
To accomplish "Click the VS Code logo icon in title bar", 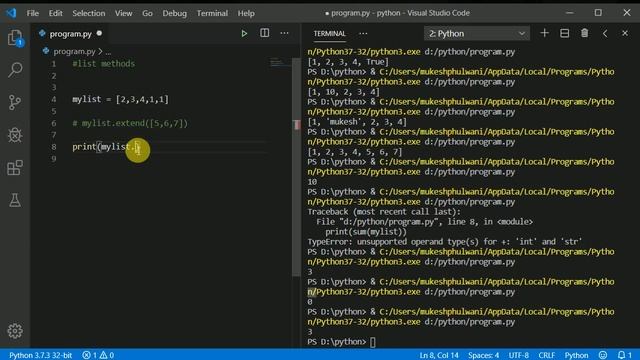I will tap(11, 13).
